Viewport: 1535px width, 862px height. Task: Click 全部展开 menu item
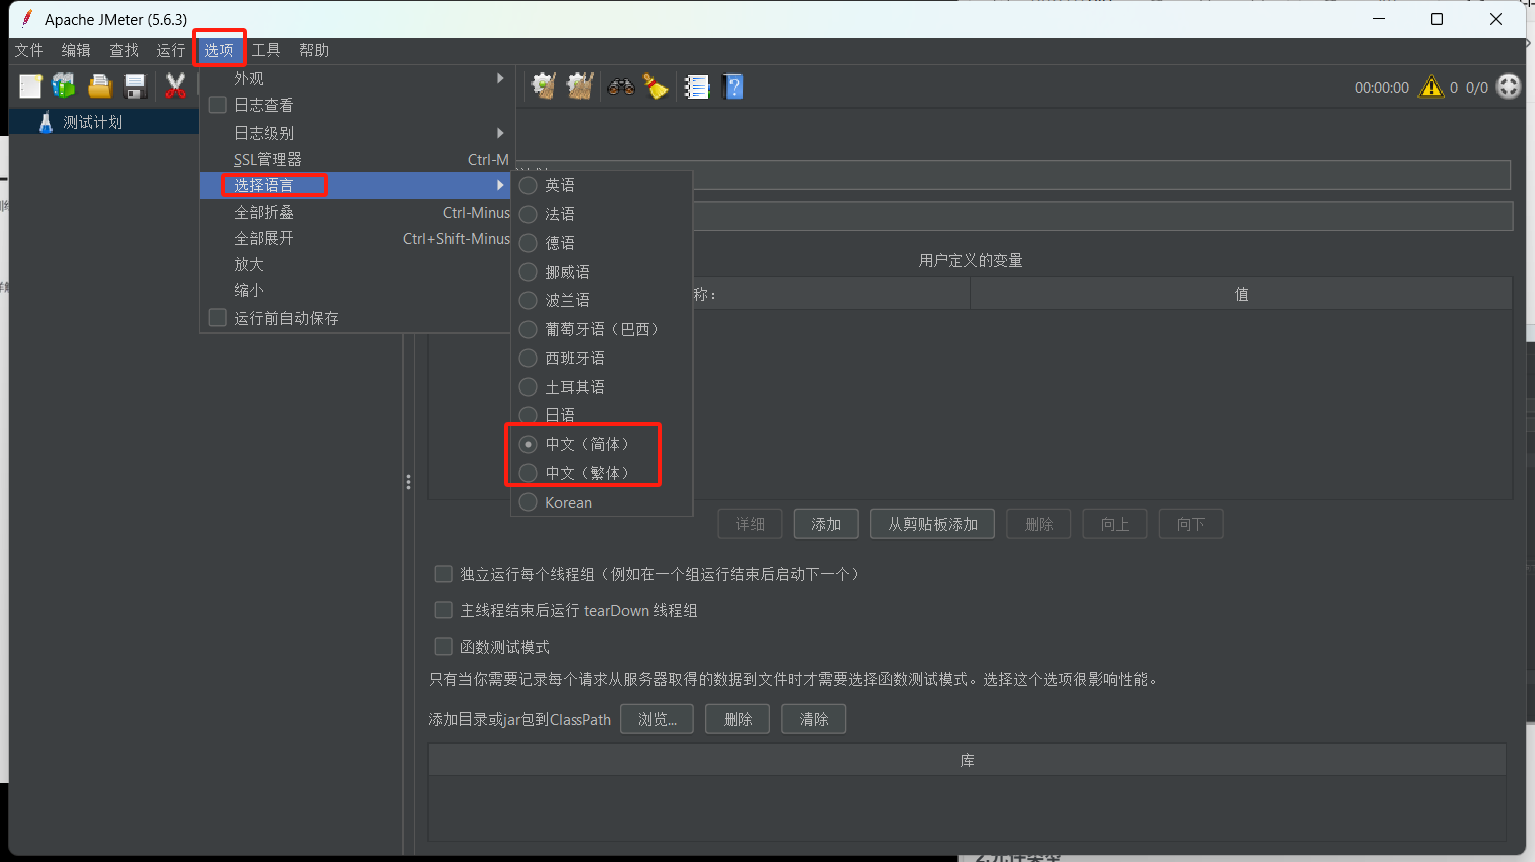point(355,238)
